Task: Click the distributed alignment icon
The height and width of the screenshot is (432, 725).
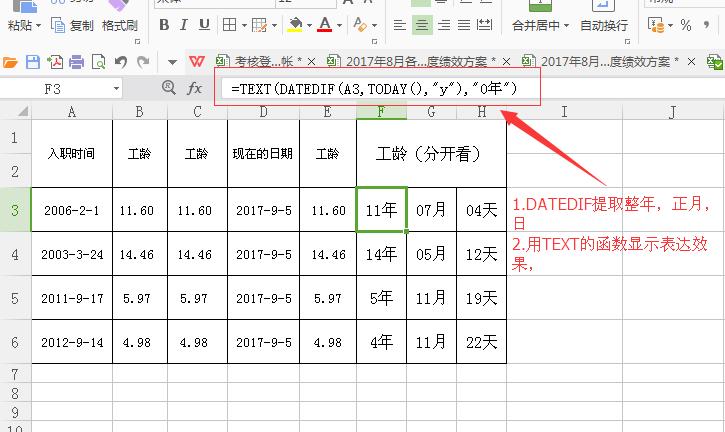Action: point(484,25)
